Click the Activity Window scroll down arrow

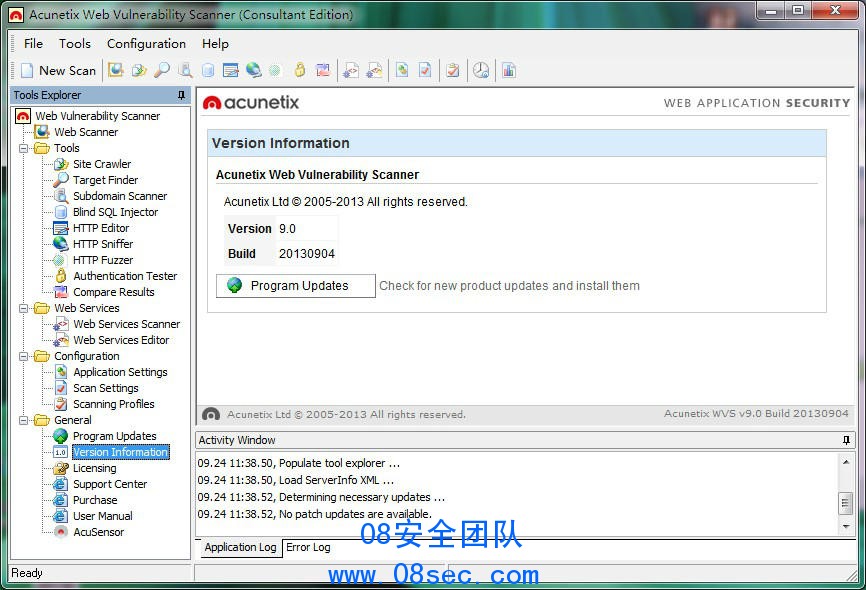[x=846, y=527]
